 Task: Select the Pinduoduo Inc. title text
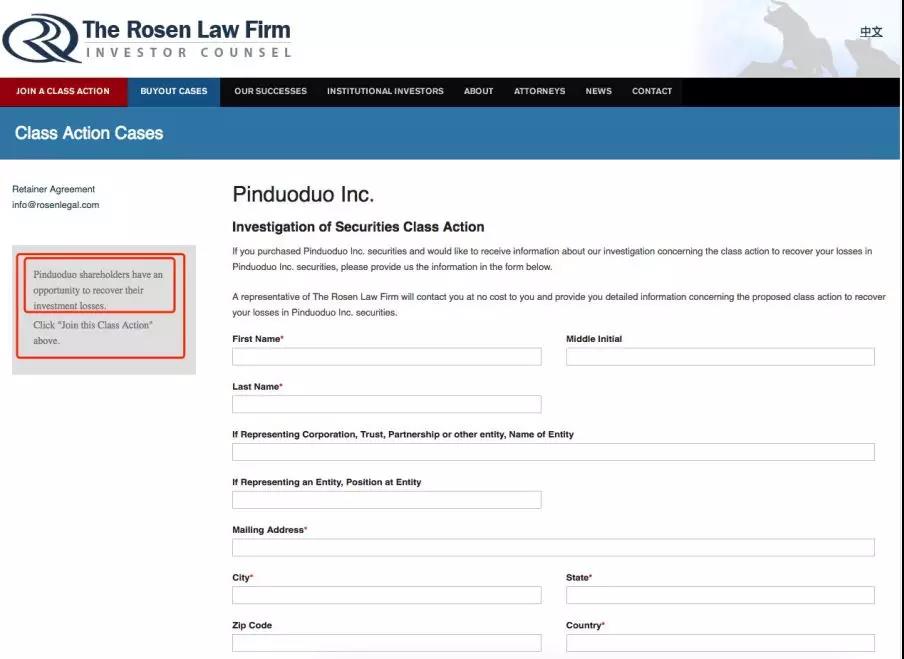[x=303, y=194]
